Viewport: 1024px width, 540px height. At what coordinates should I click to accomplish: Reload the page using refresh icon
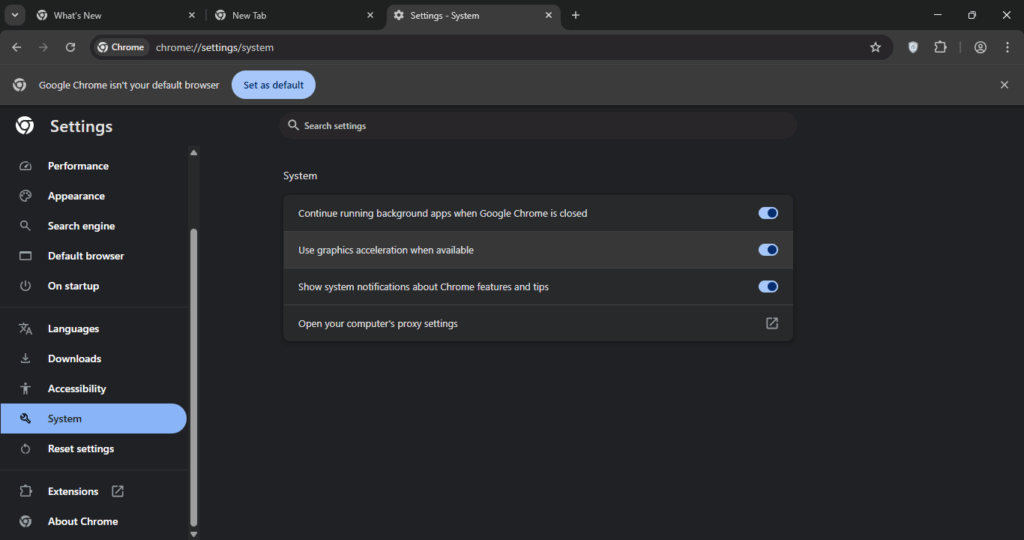click(x=71, y=47)
